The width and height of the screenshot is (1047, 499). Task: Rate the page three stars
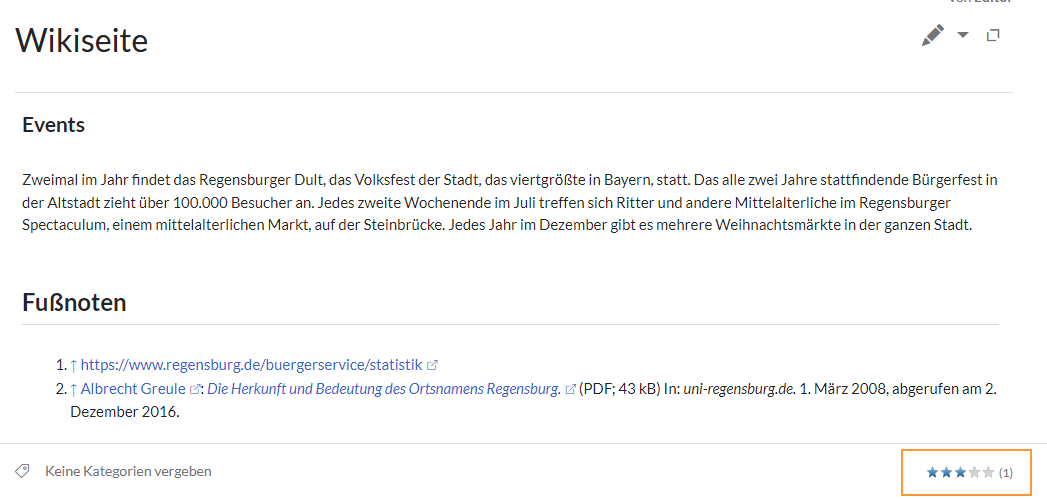pos(960,473)
